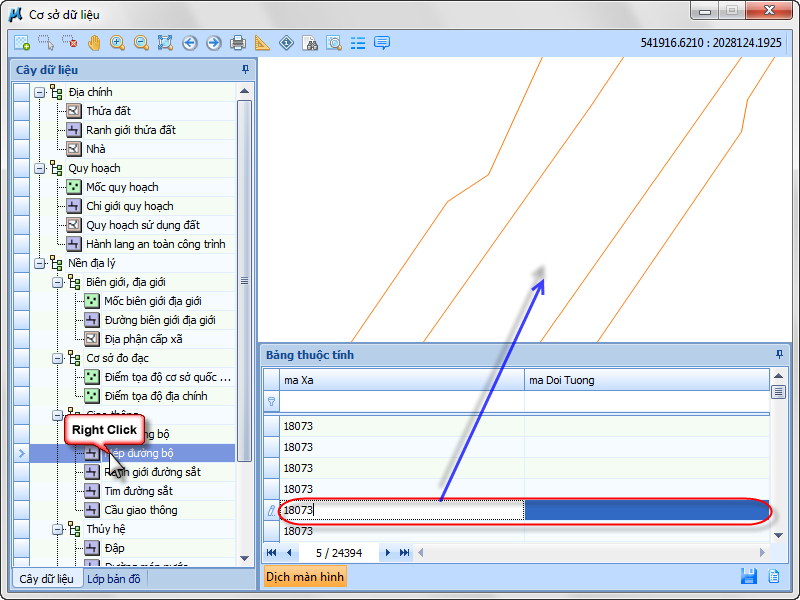
Task: Click the binoculars search icon
Action: [310, 43]
